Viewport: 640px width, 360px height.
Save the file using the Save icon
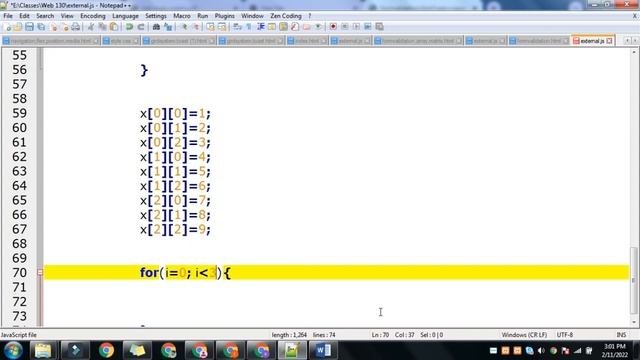(x=29, y=27)
